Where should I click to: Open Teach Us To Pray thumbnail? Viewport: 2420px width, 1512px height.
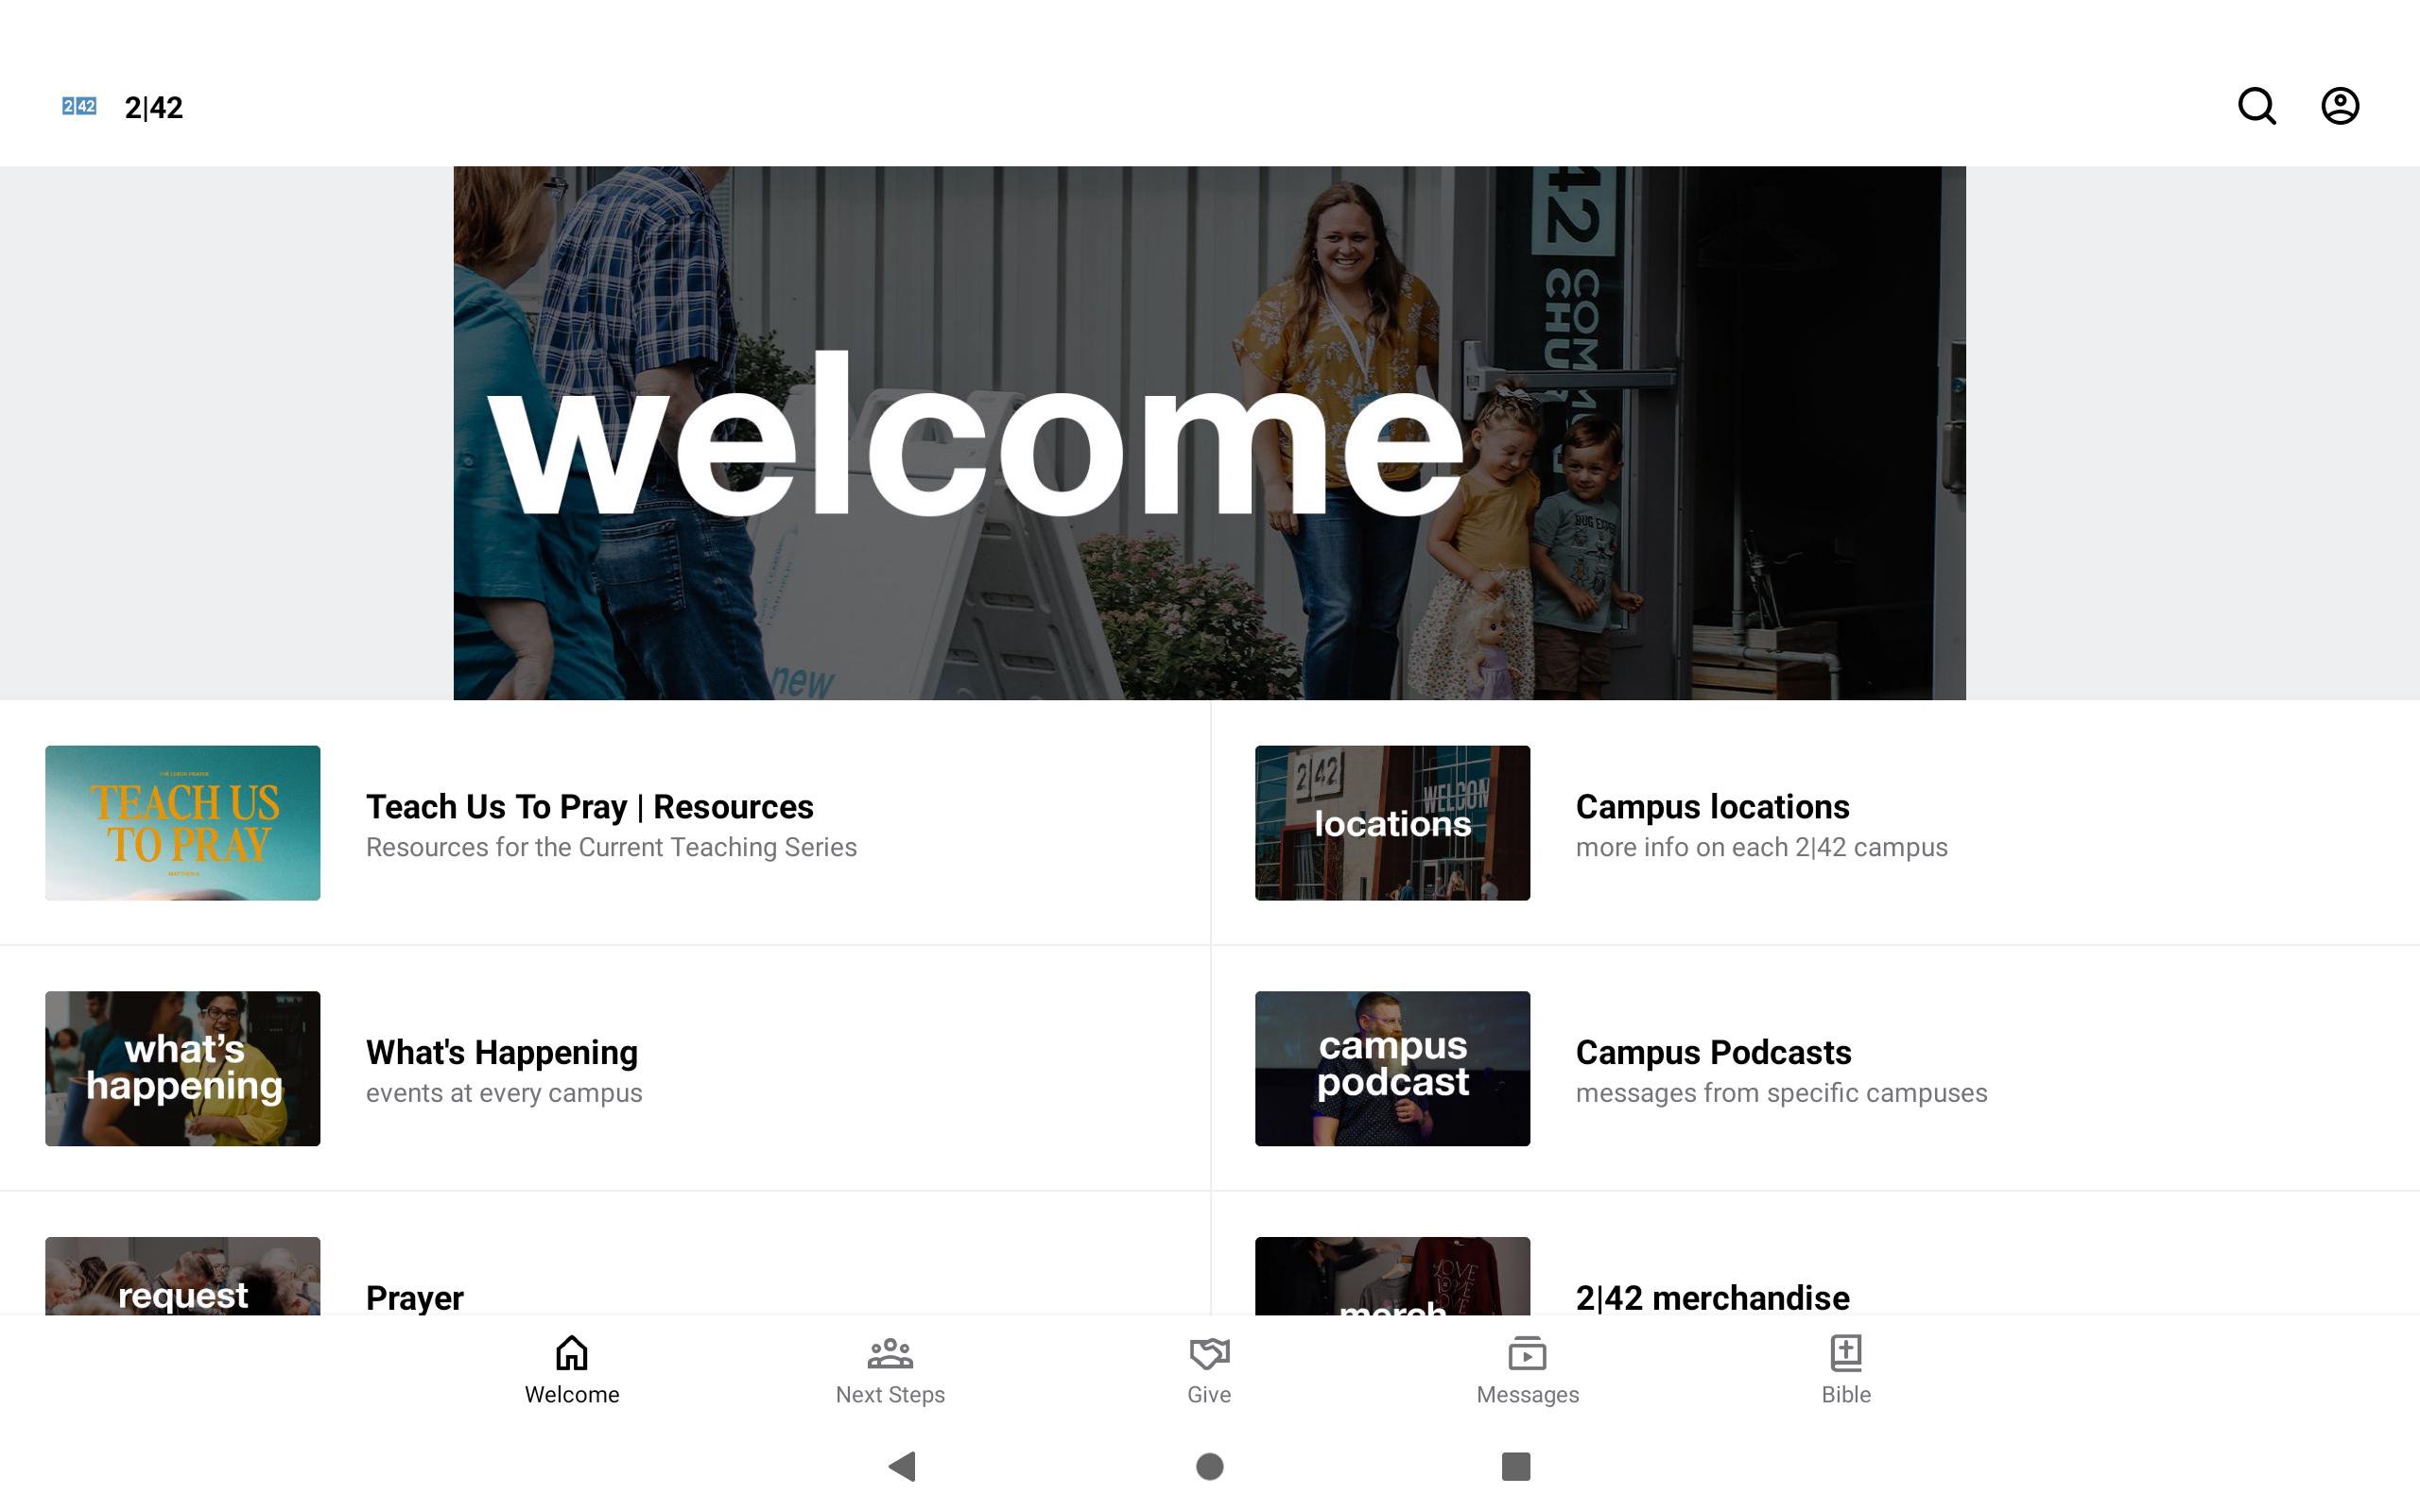pyautogui.click(x=183, y=823)
